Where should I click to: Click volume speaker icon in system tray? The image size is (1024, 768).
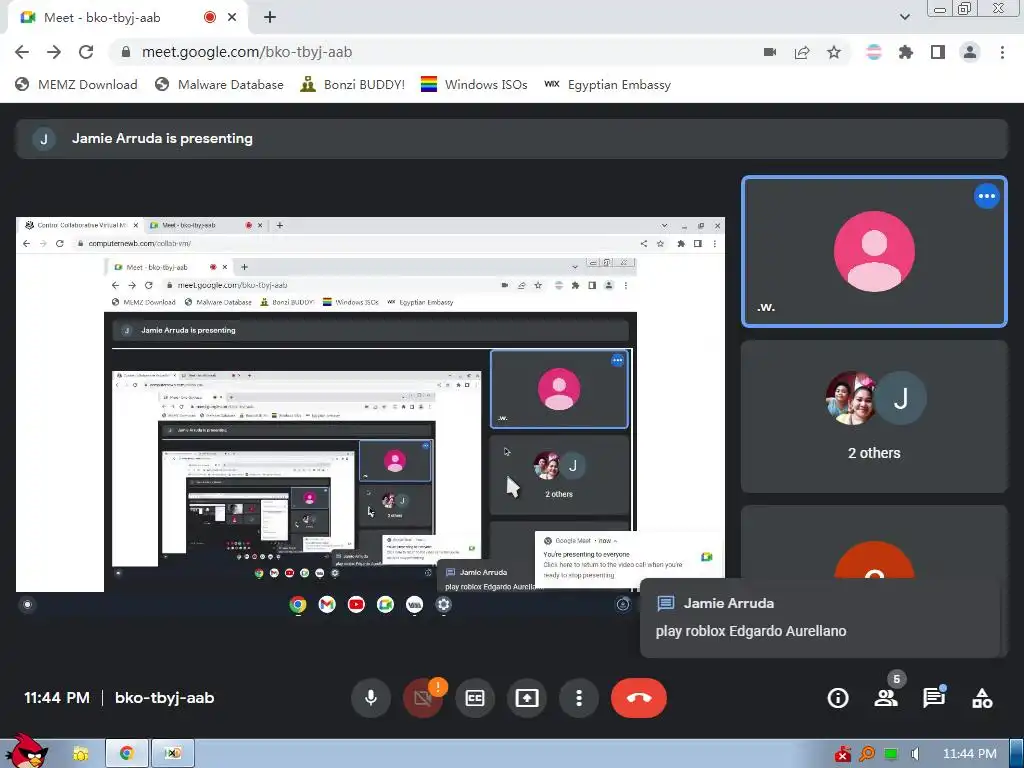tap(916, 754)
